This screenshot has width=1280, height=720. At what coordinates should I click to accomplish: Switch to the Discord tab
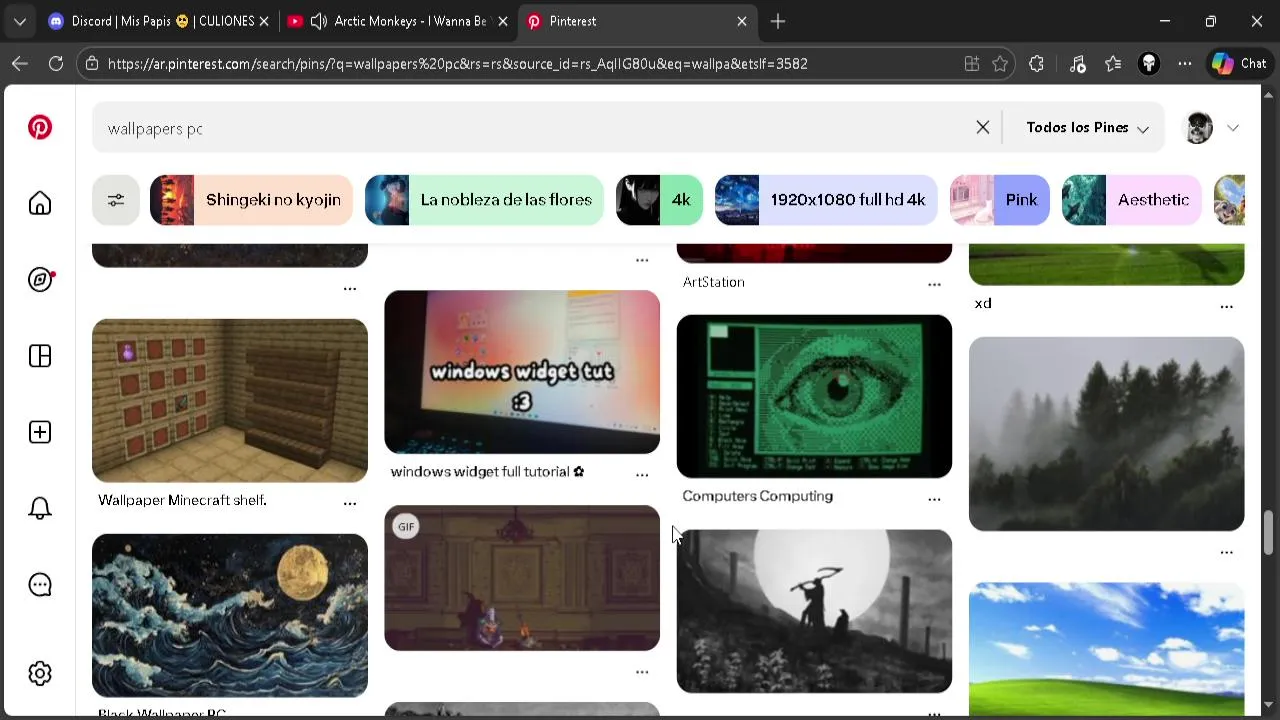click(157, 21)
